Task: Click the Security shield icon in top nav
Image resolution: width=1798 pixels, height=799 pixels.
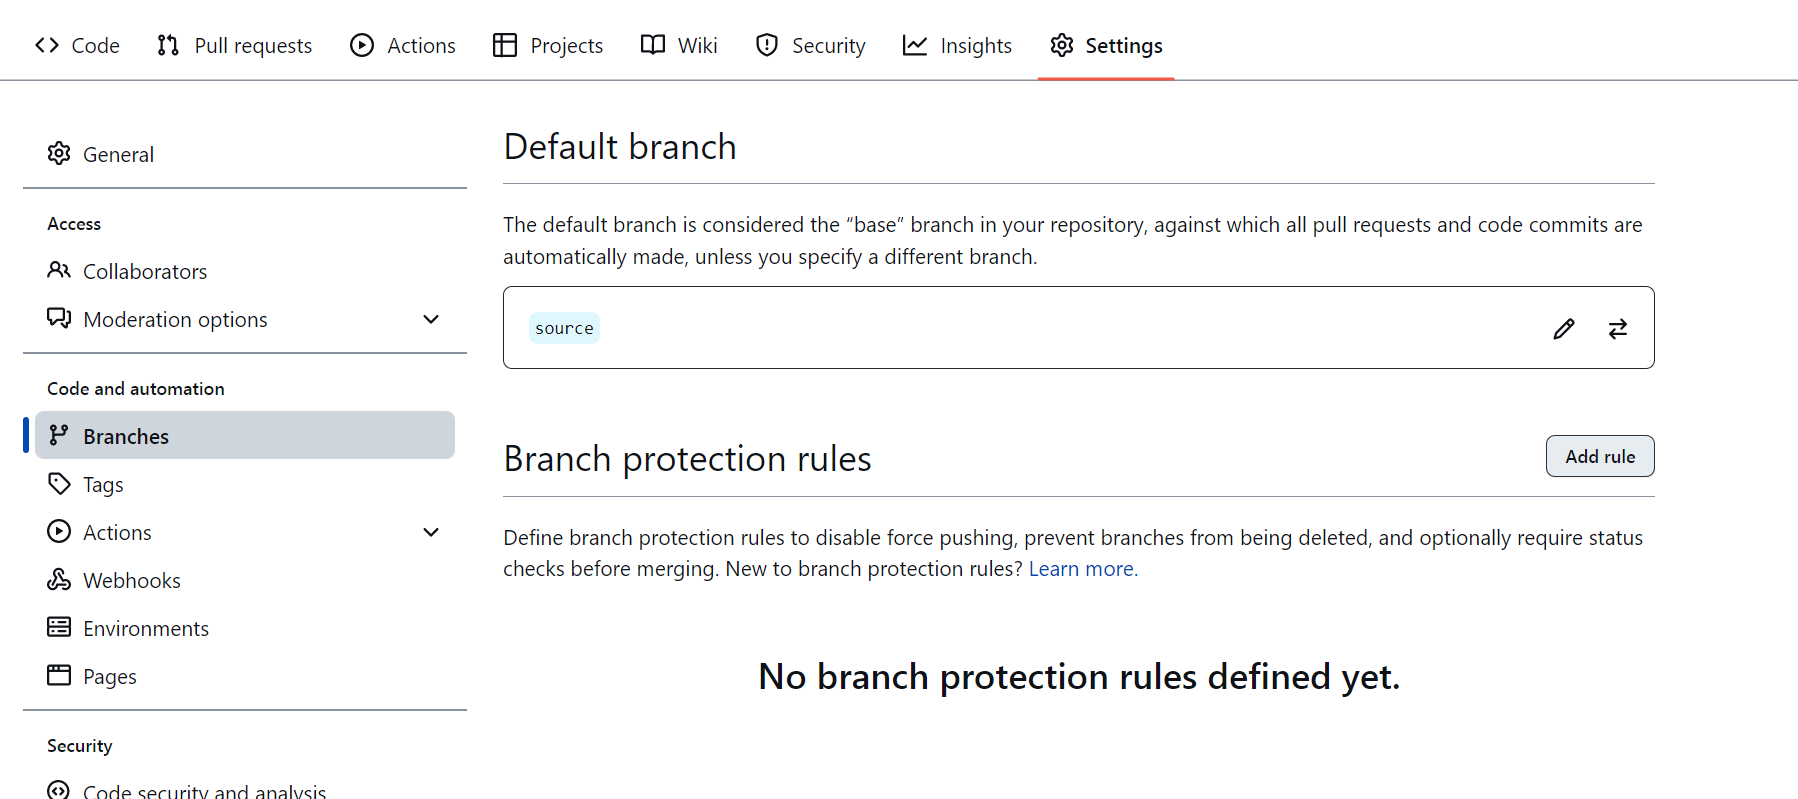Action: coord(767,45)
